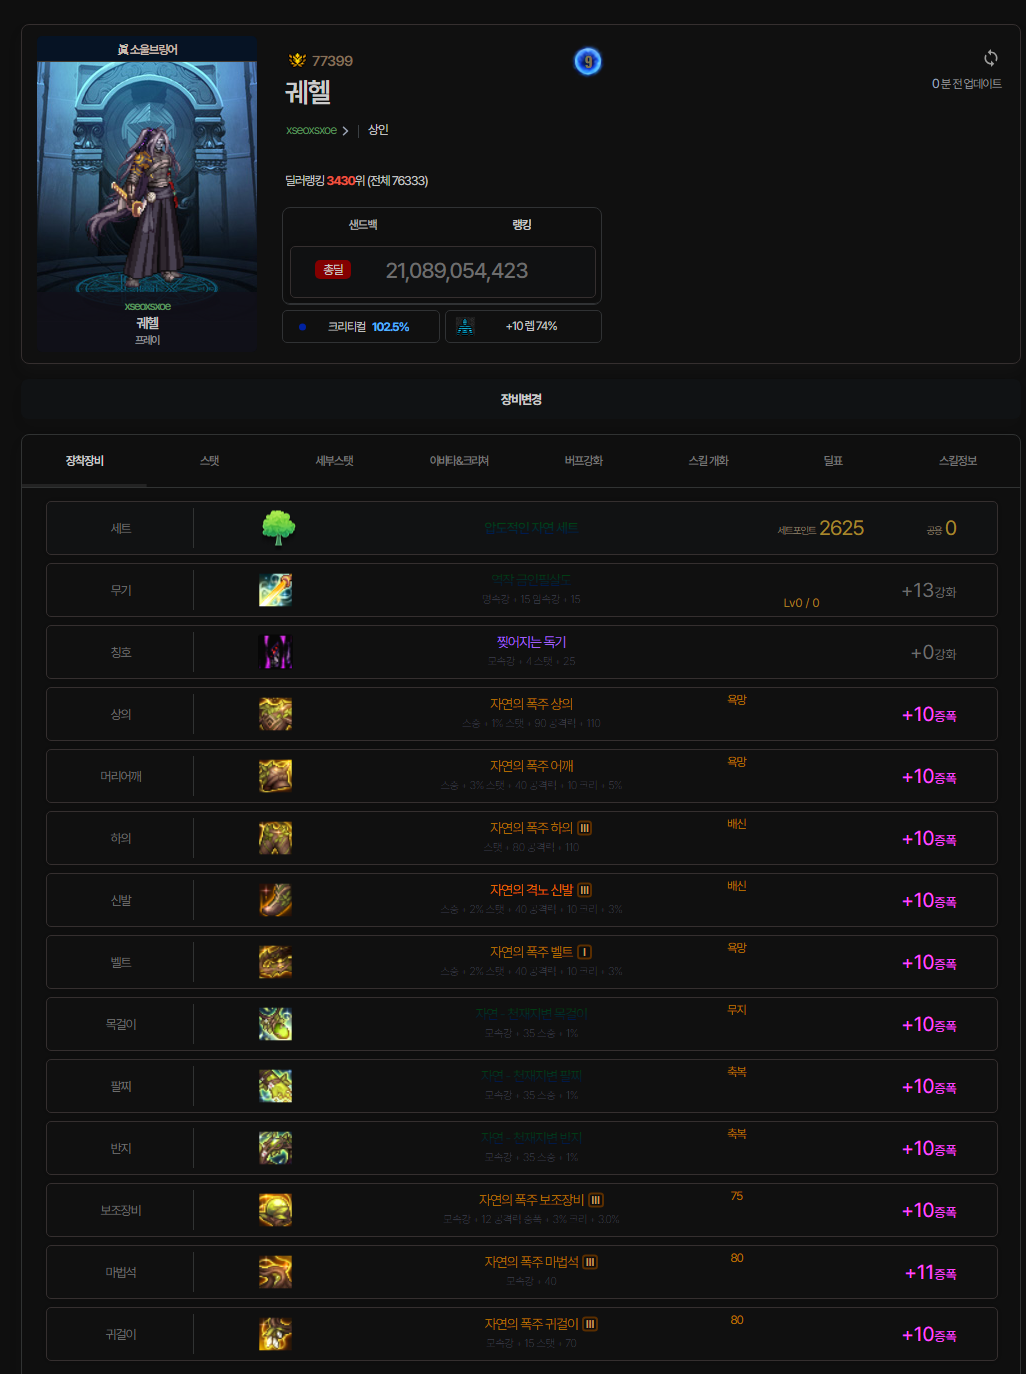Click the blue number 9 badge
Image resolution: width=1026 pixels, height=1374 pixels.
pos(588,62)
